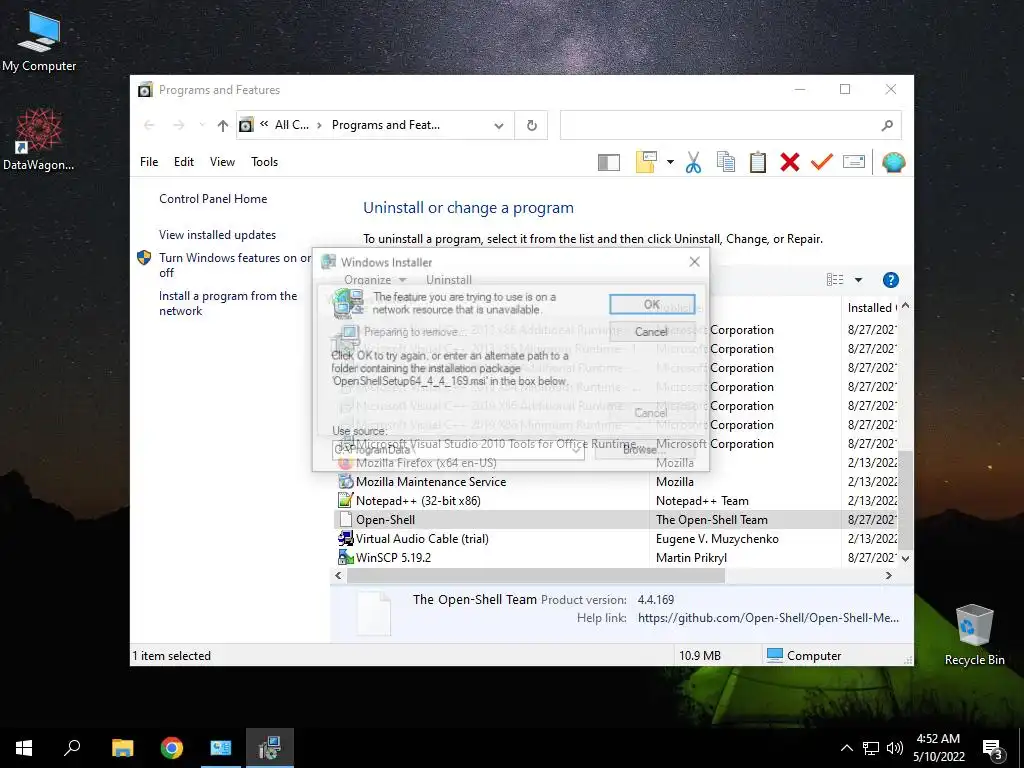Click the Up arrow navigation button
The height and width of the screenshot is (768, 1024).
click(x=223, y=125)
